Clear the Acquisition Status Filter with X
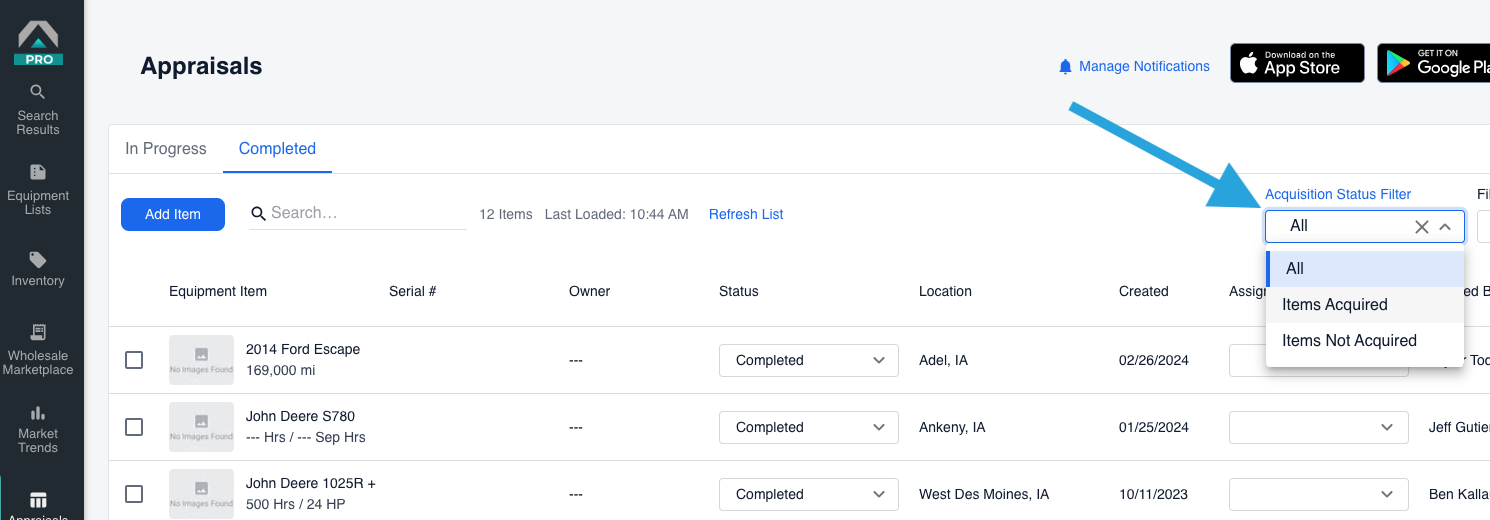The width and height of the screenshot is (1490, 520). pos(1421,227)
